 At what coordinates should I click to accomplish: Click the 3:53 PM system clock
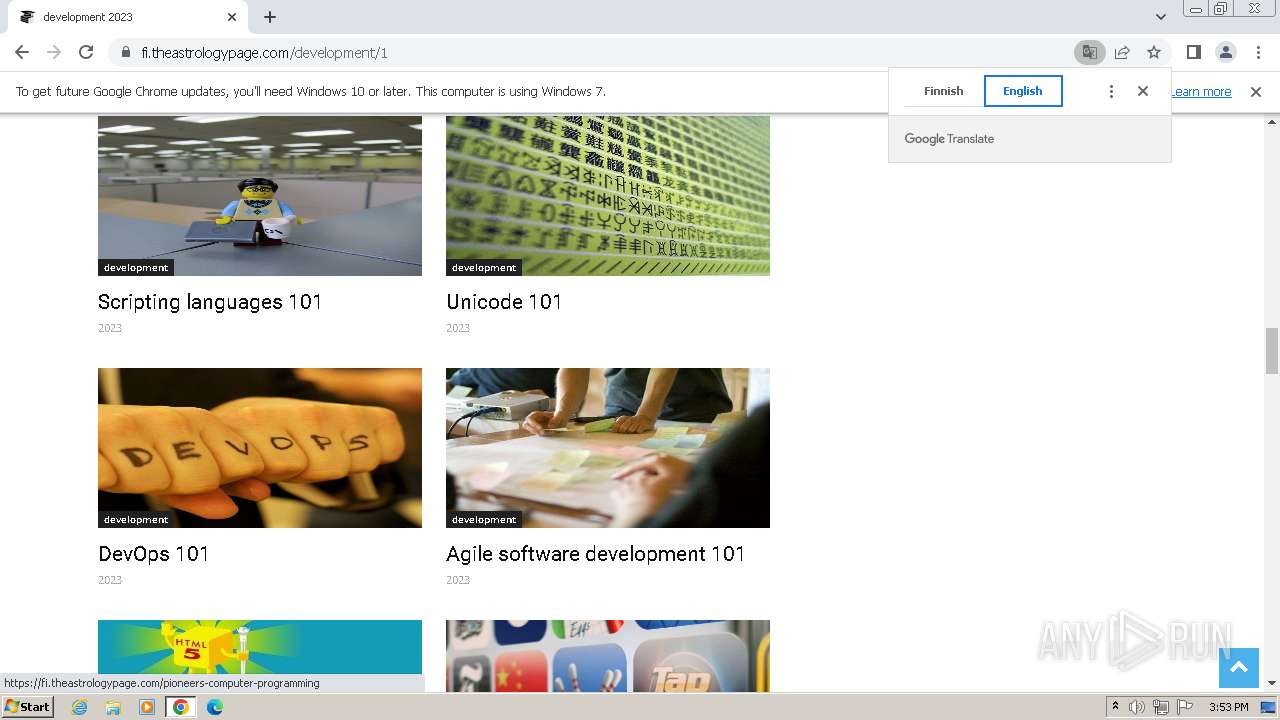click(x=1228, y=707)
